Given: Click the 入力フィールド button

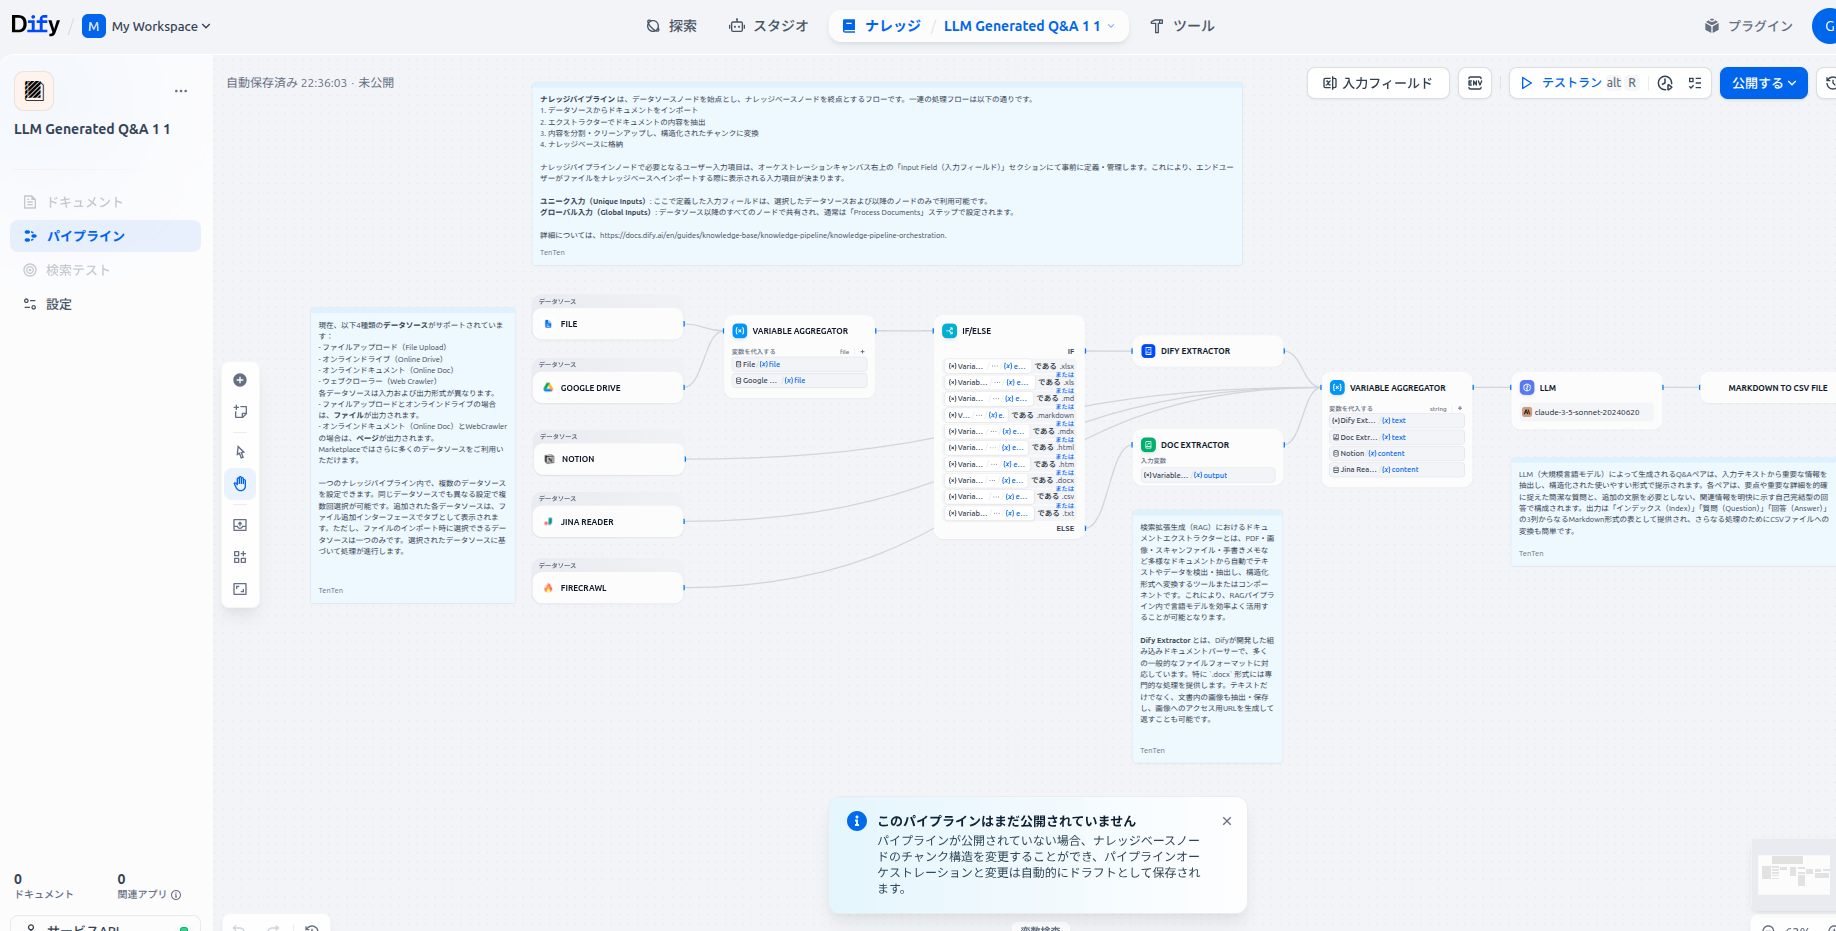Looking at the screenshot, I should tap(1378, 83).
